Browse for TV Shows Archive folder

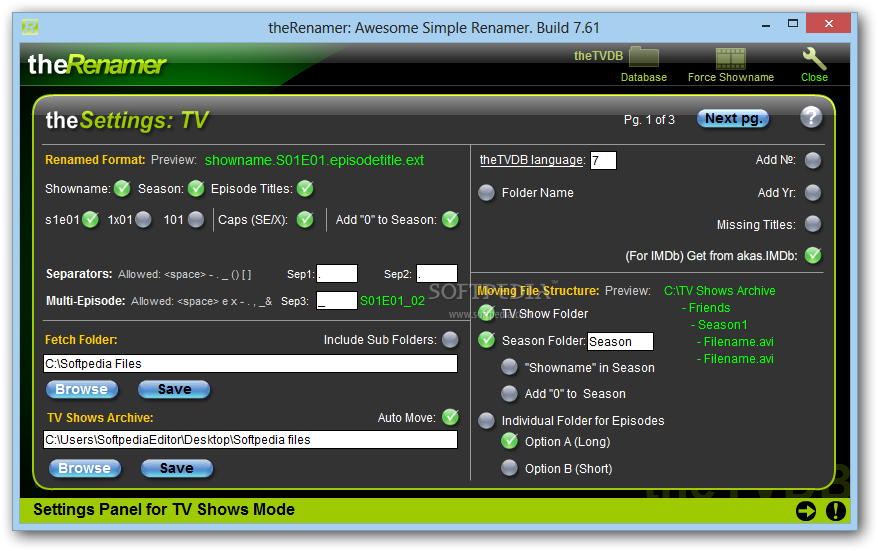tap(85, 468)
